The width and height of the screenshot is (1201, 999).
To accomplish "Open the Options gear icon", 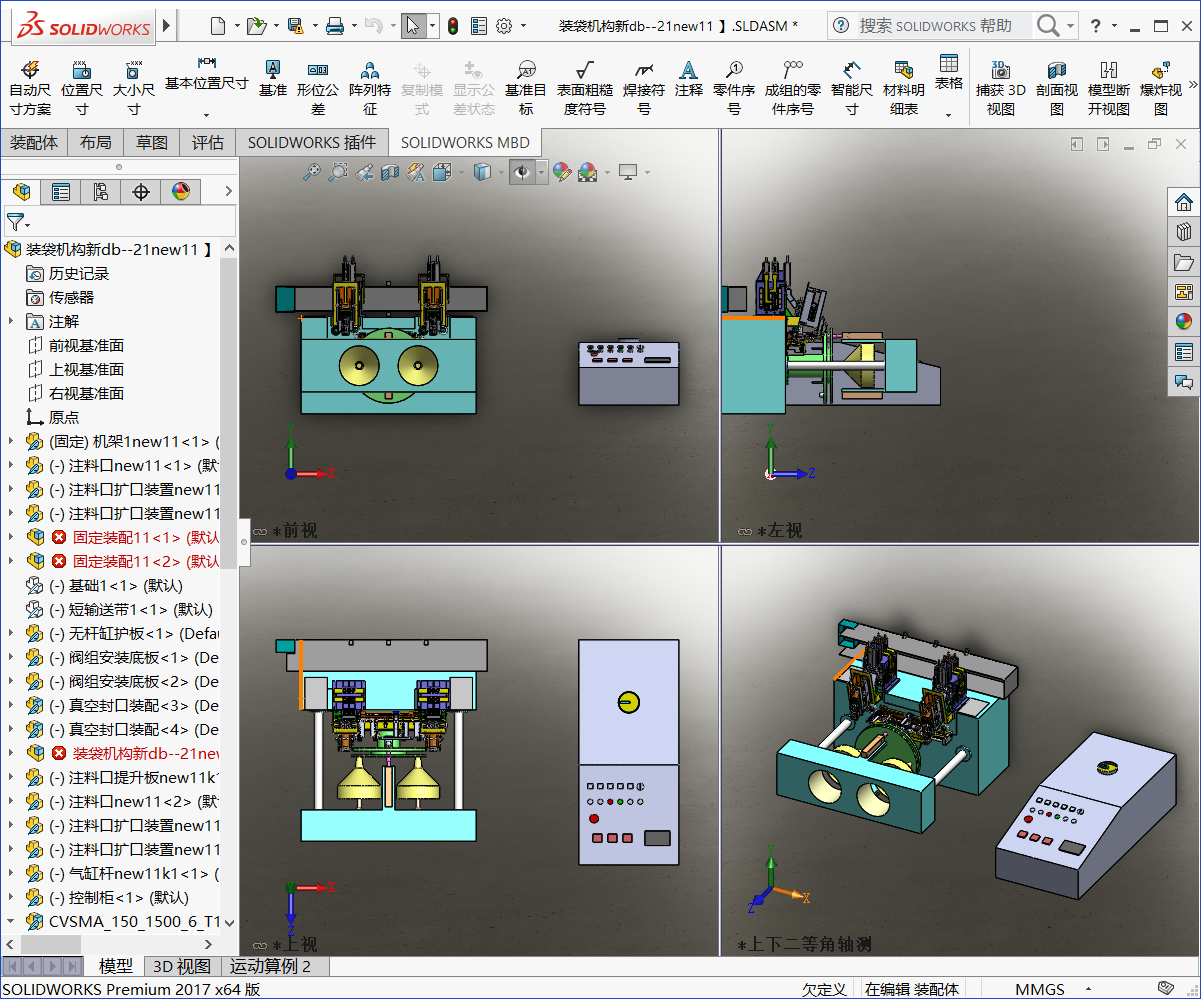I will click(504, 26).
